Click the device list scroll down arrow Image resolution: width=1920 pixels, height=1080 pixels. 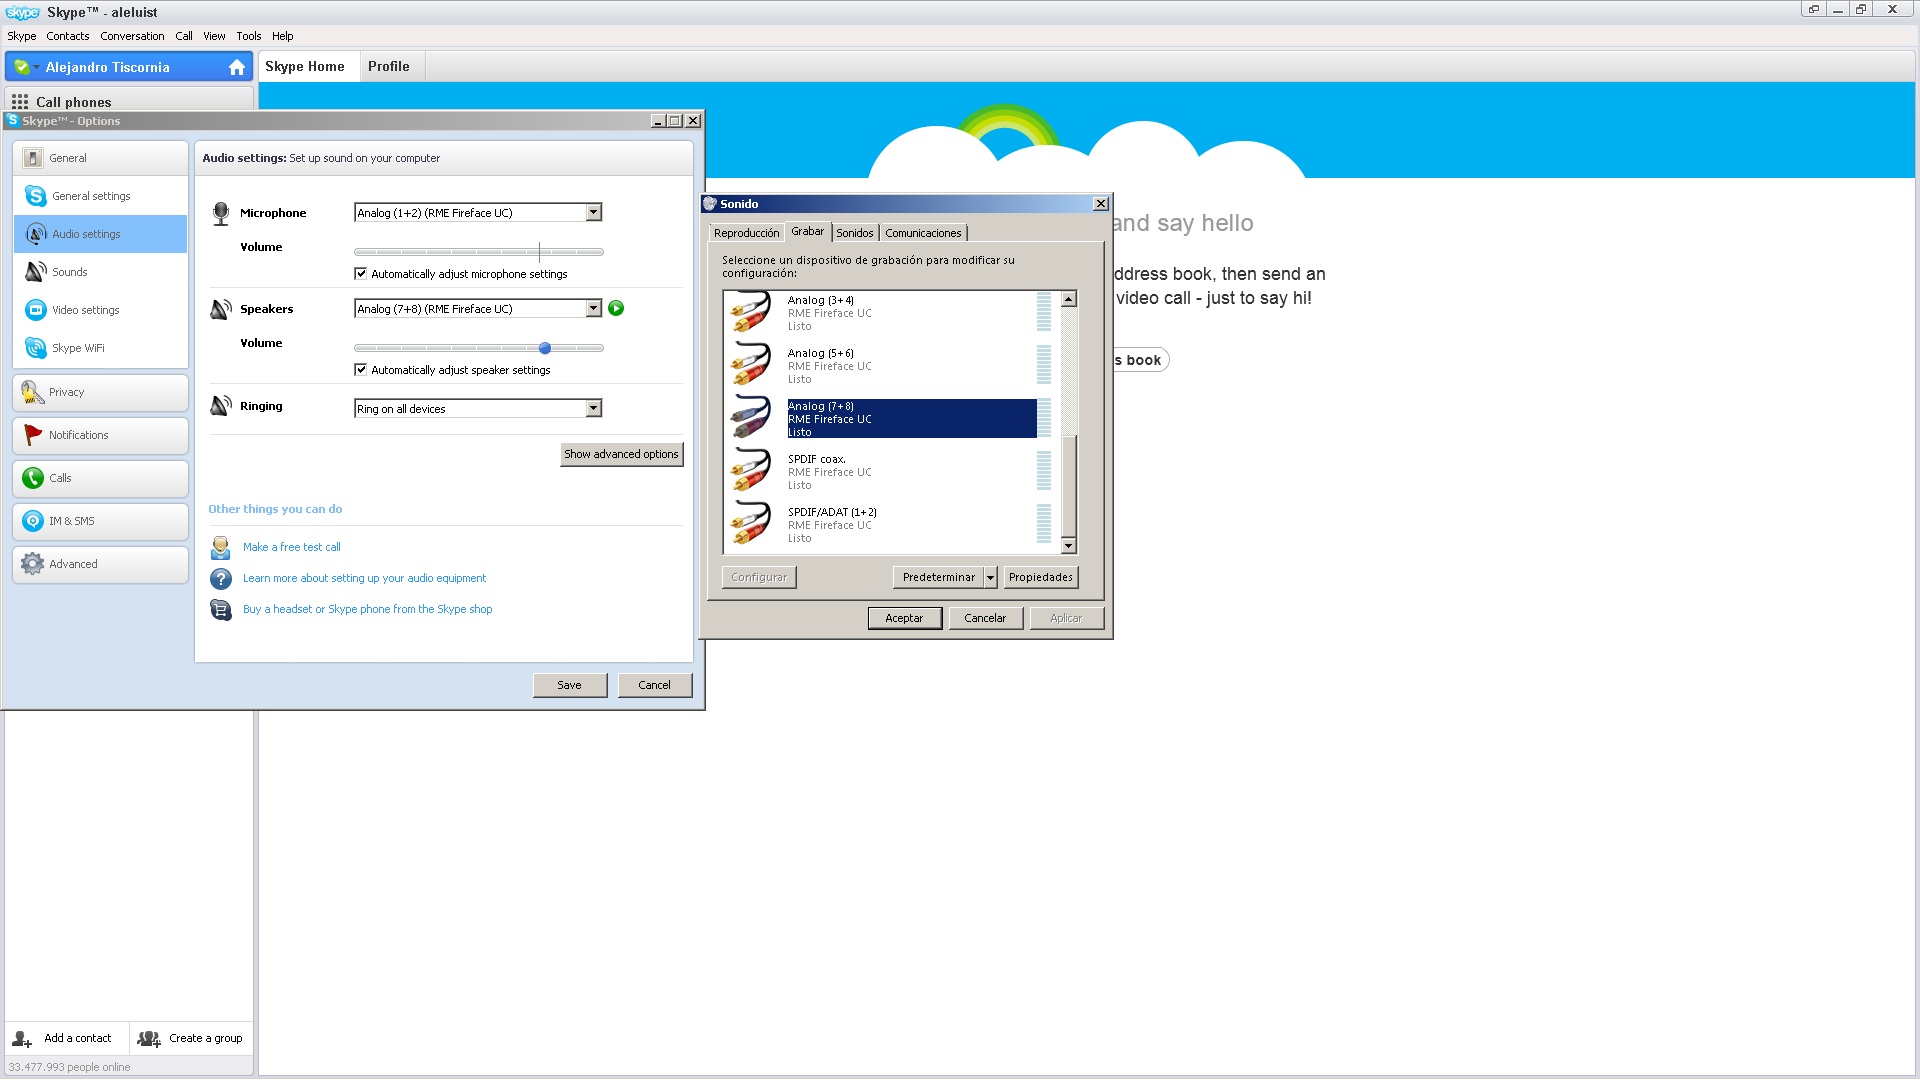1069,546
